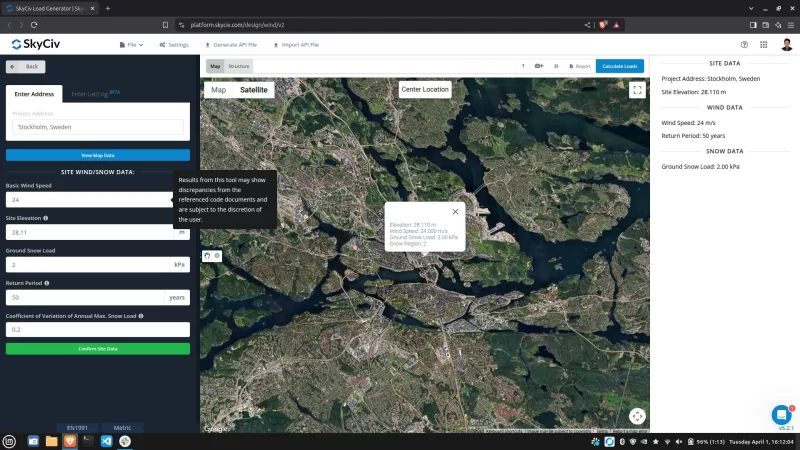Click the toolbar question mark icon
This screenshot has height=450, width=800.
click(523, 66)
